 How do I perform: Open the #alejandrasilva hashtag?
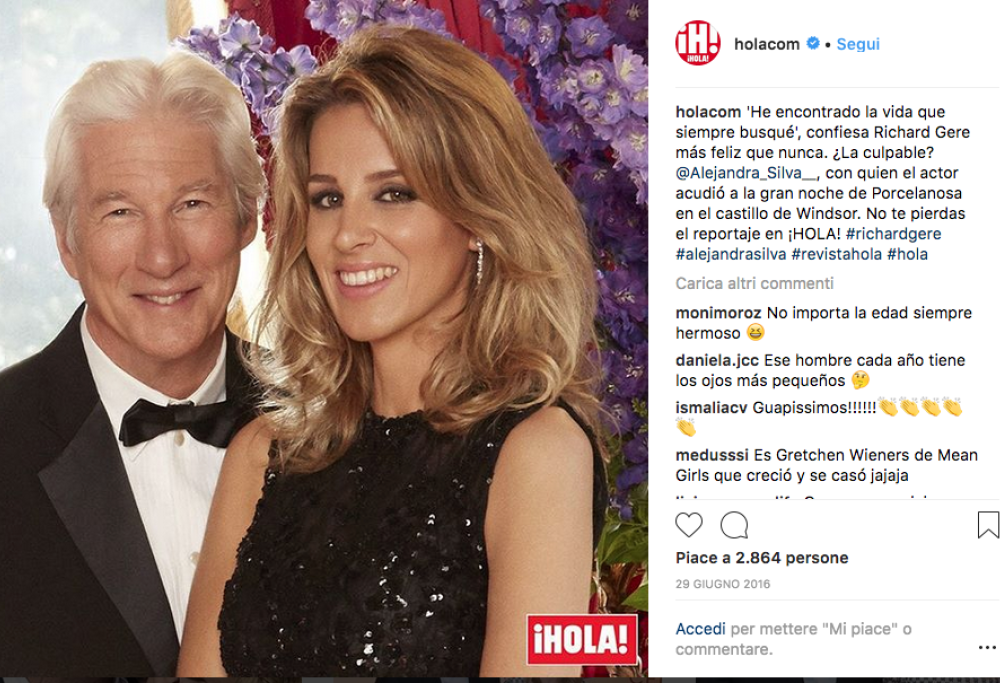731,254
